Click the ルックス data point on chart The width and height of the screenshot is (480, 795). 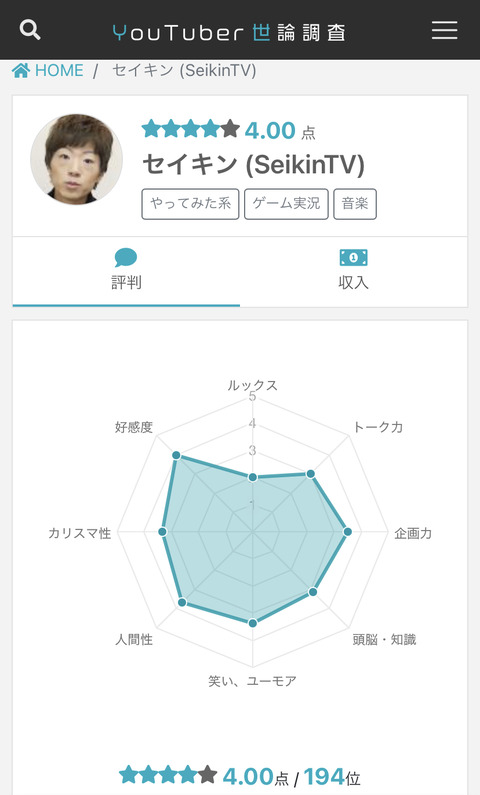pos(252,477)
